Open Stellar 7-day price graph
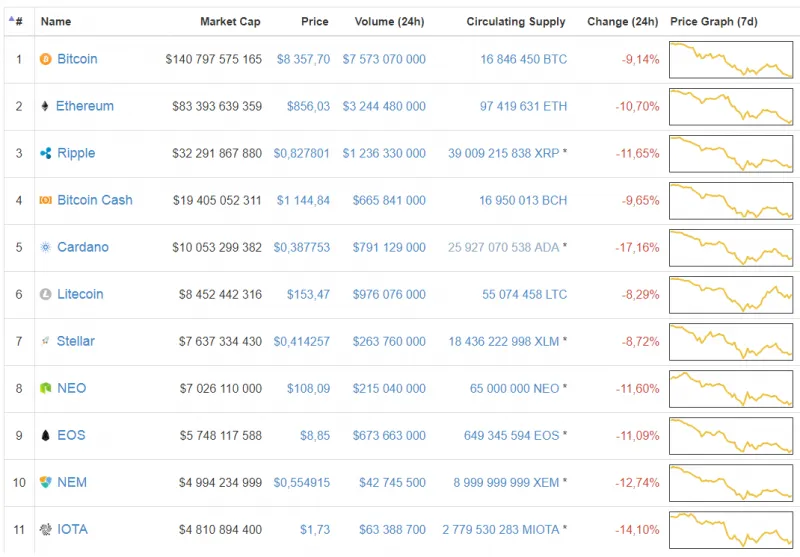This screenshot has height=557, width=800. point(731,342)
